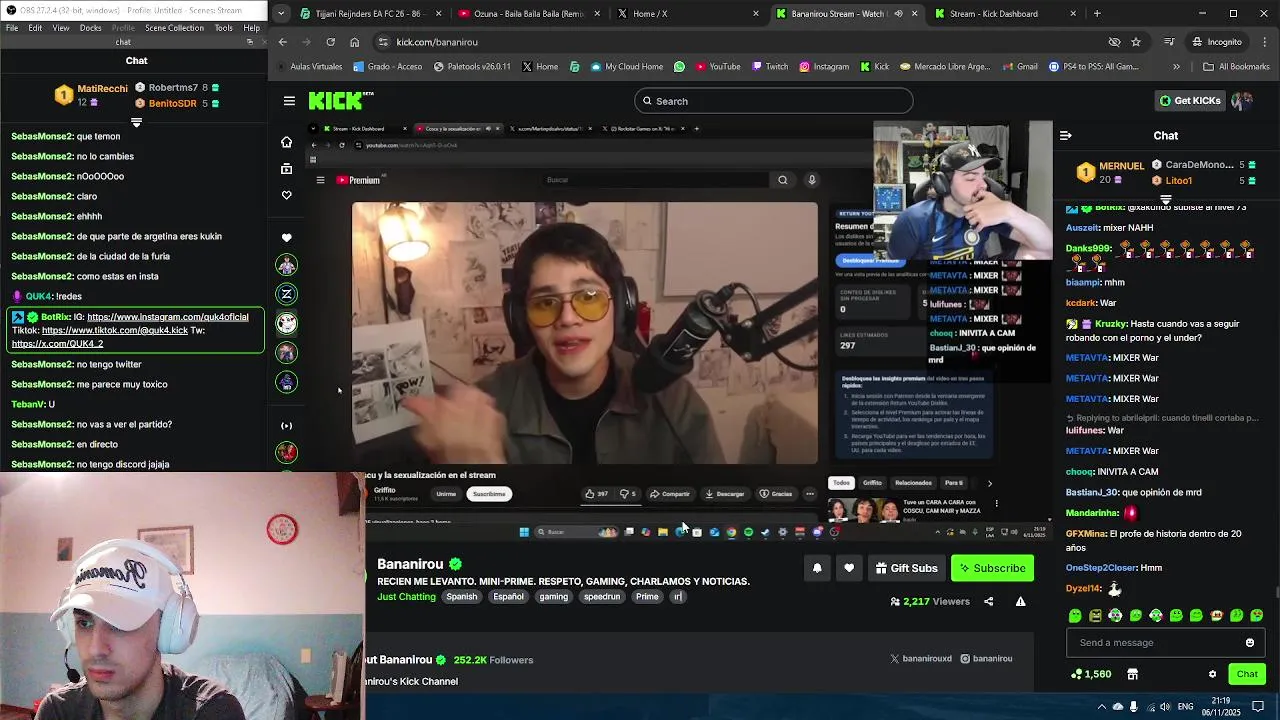Expand the OBS chat leaderboard arrow

137,122
